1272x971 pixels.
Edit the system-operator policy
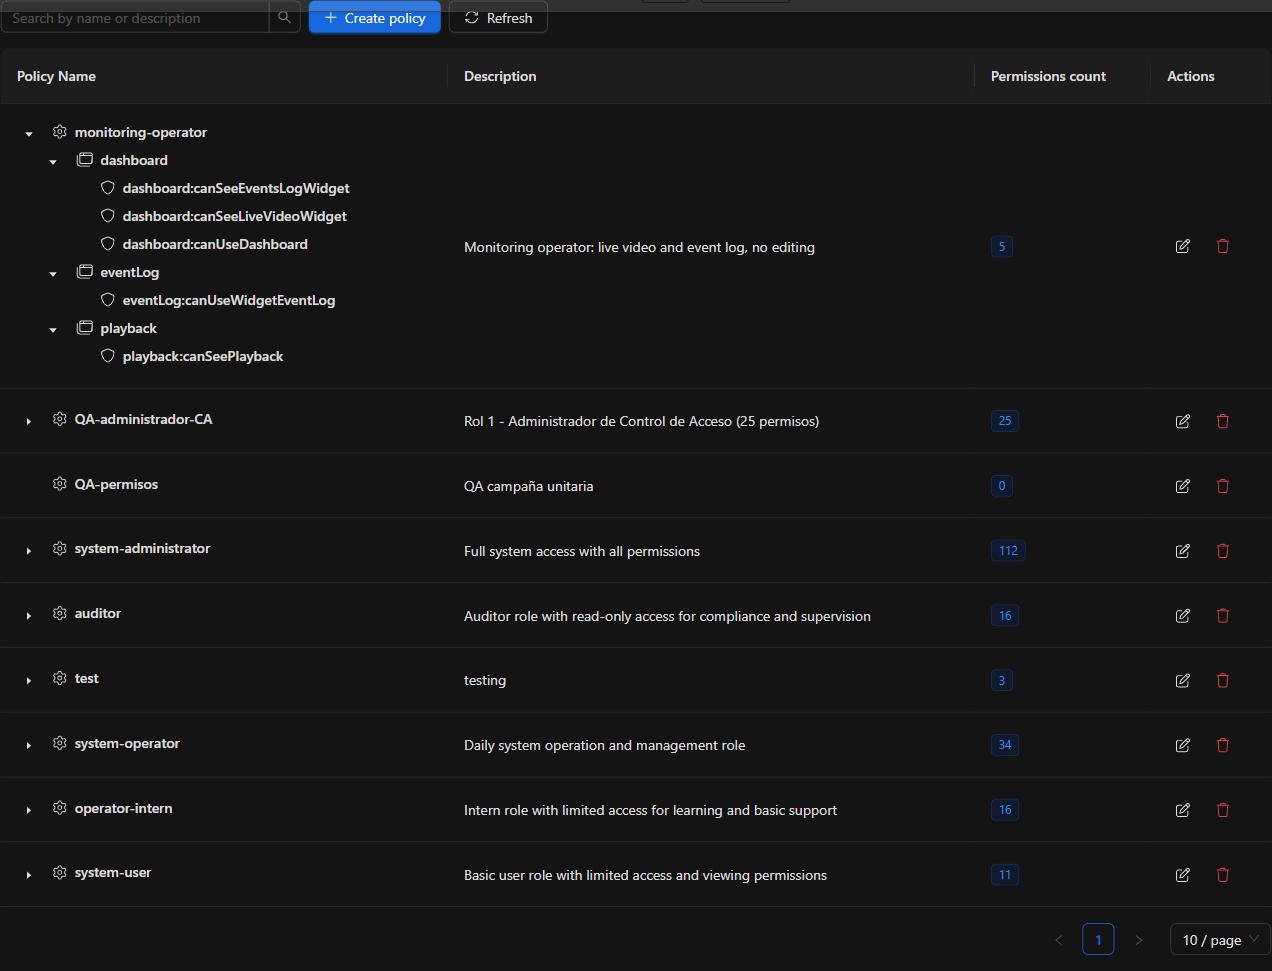point(1182,745)
